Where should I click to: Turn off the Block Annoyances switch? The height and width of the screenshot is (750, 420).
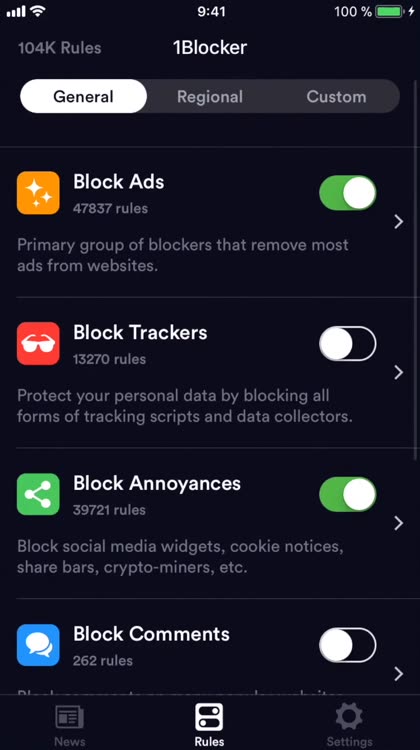coord(348,494)
